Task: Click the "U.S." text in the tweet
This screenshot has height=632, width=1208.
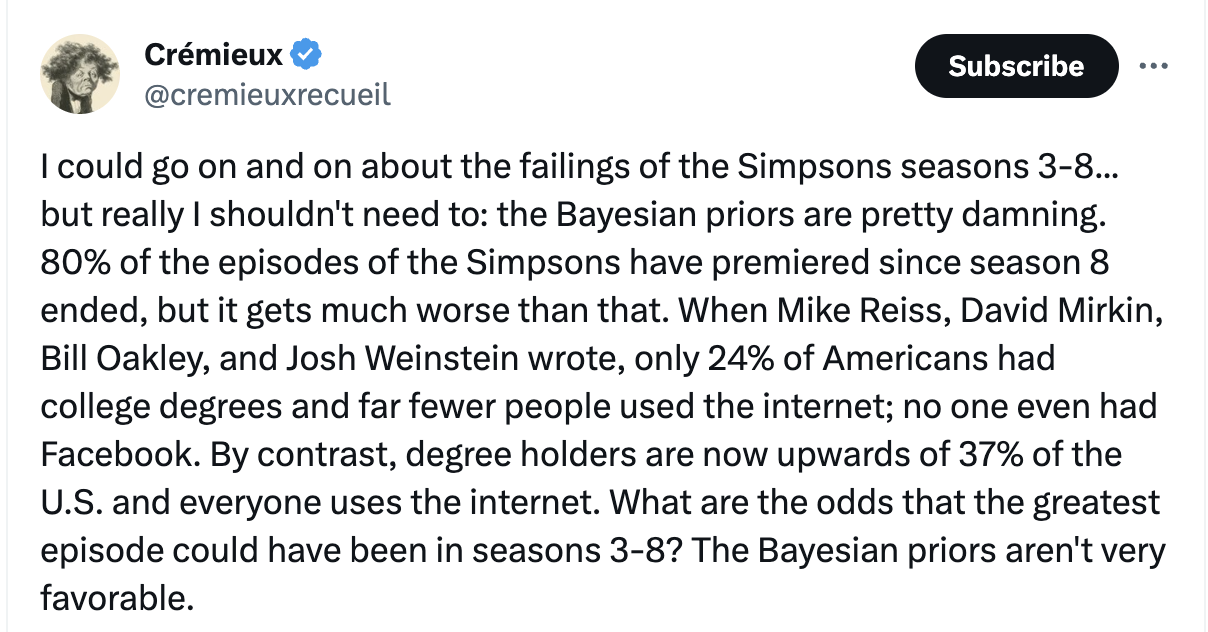Action: point(70,502)
